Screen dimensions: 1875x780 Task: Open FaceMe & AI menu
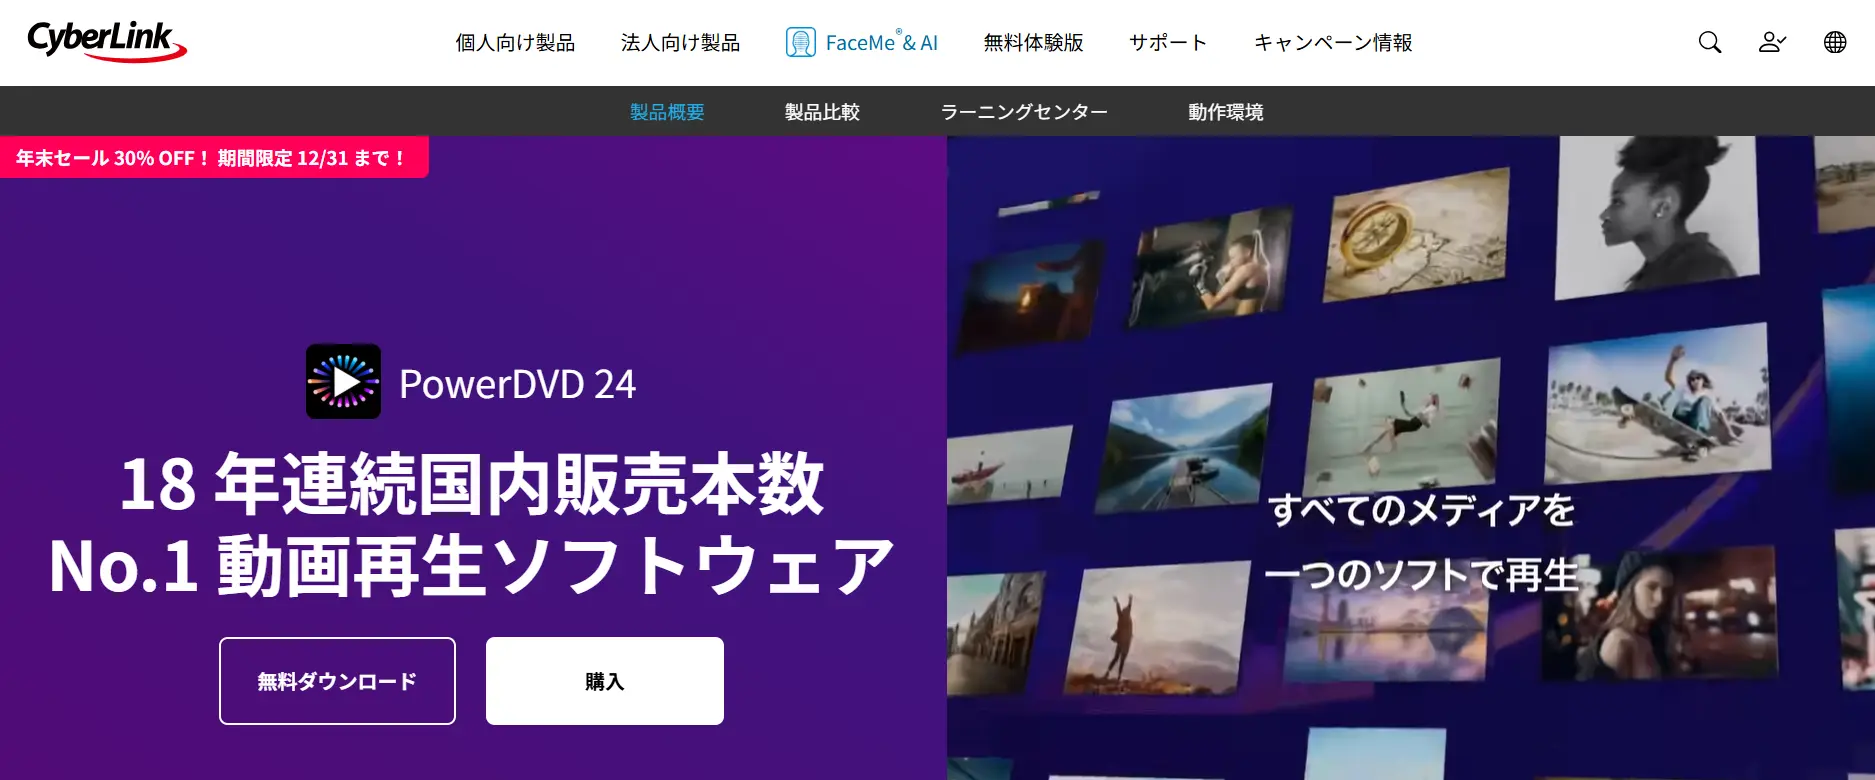[862, 43]
